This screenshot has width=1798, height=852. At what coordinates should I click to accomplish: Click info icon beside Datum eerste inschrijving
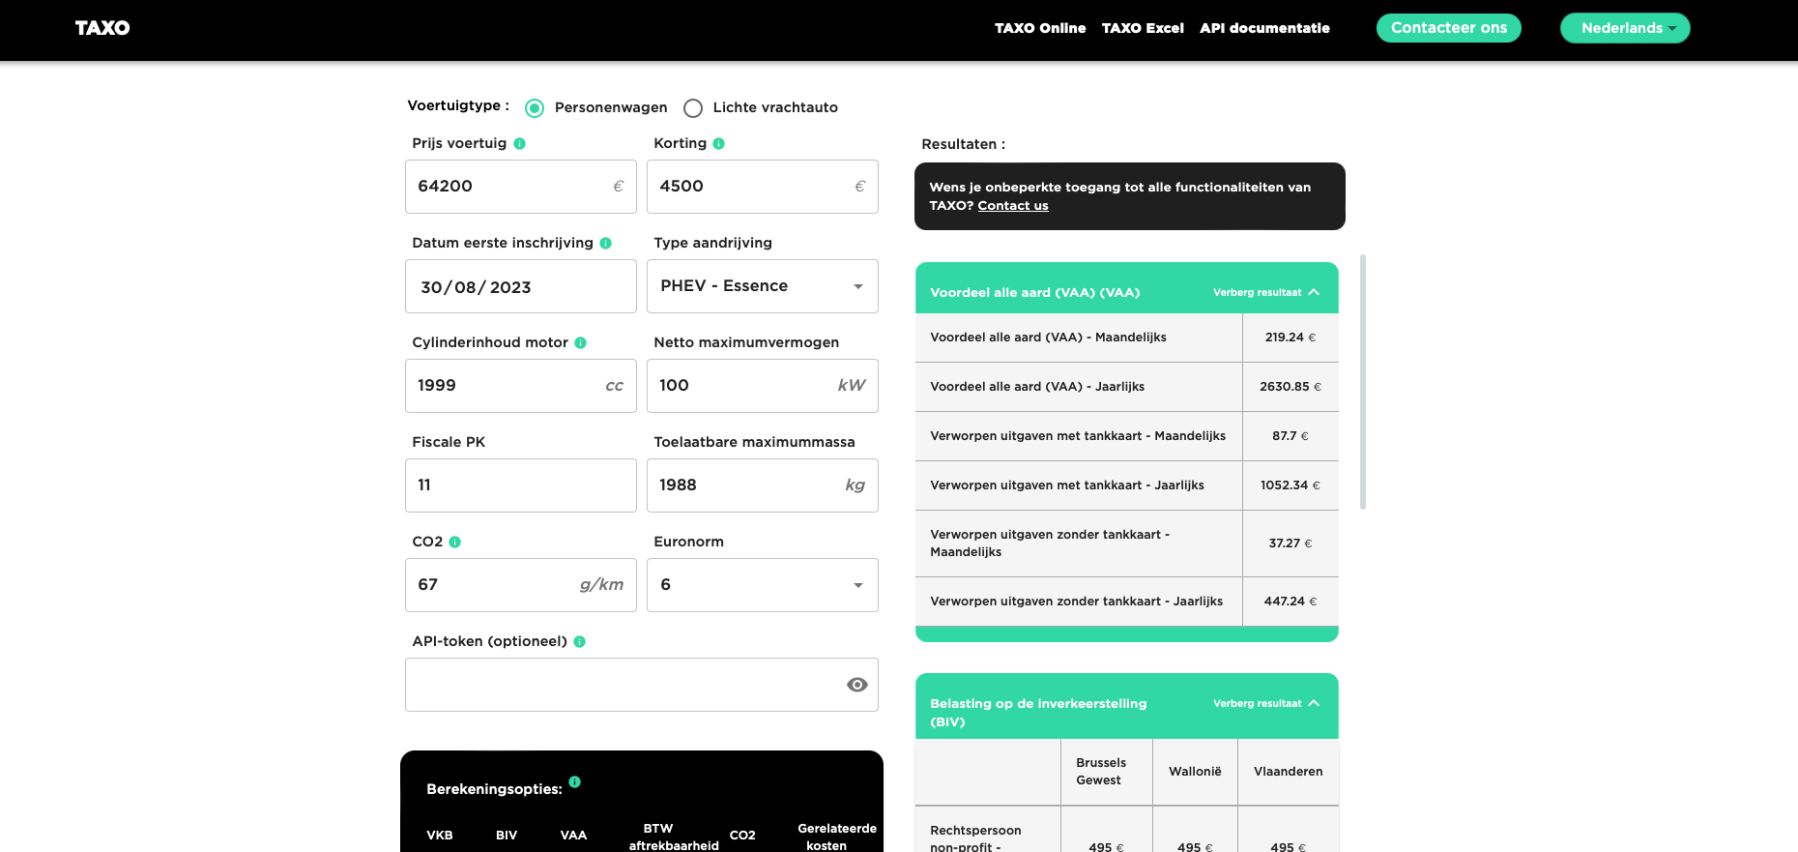coord(605,243)
